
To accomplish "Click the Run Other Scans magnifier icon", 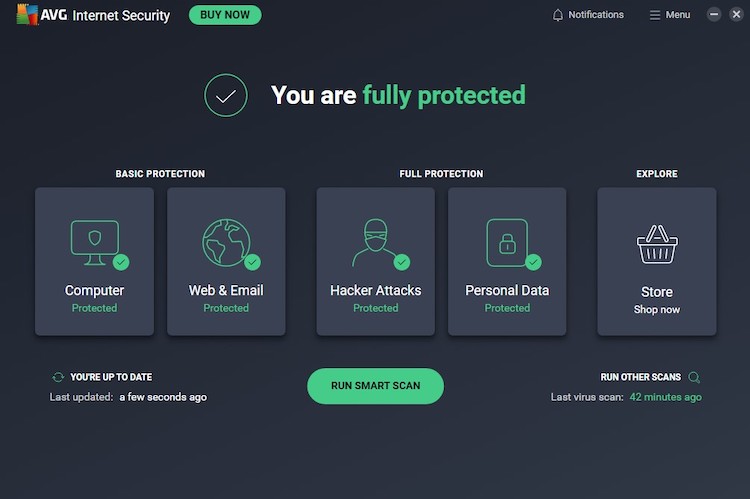I will [694, 377].
